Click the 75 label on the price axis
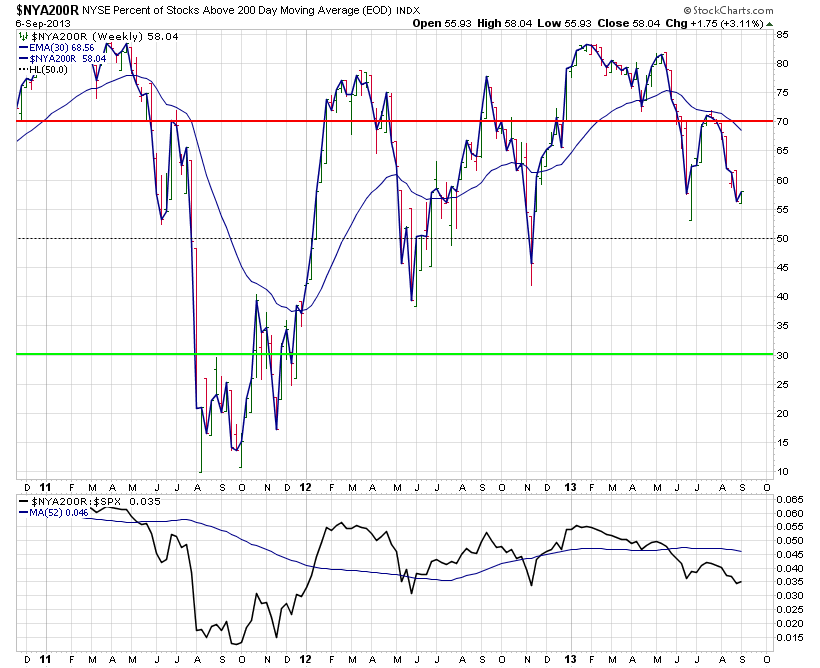 click(782, 93)
